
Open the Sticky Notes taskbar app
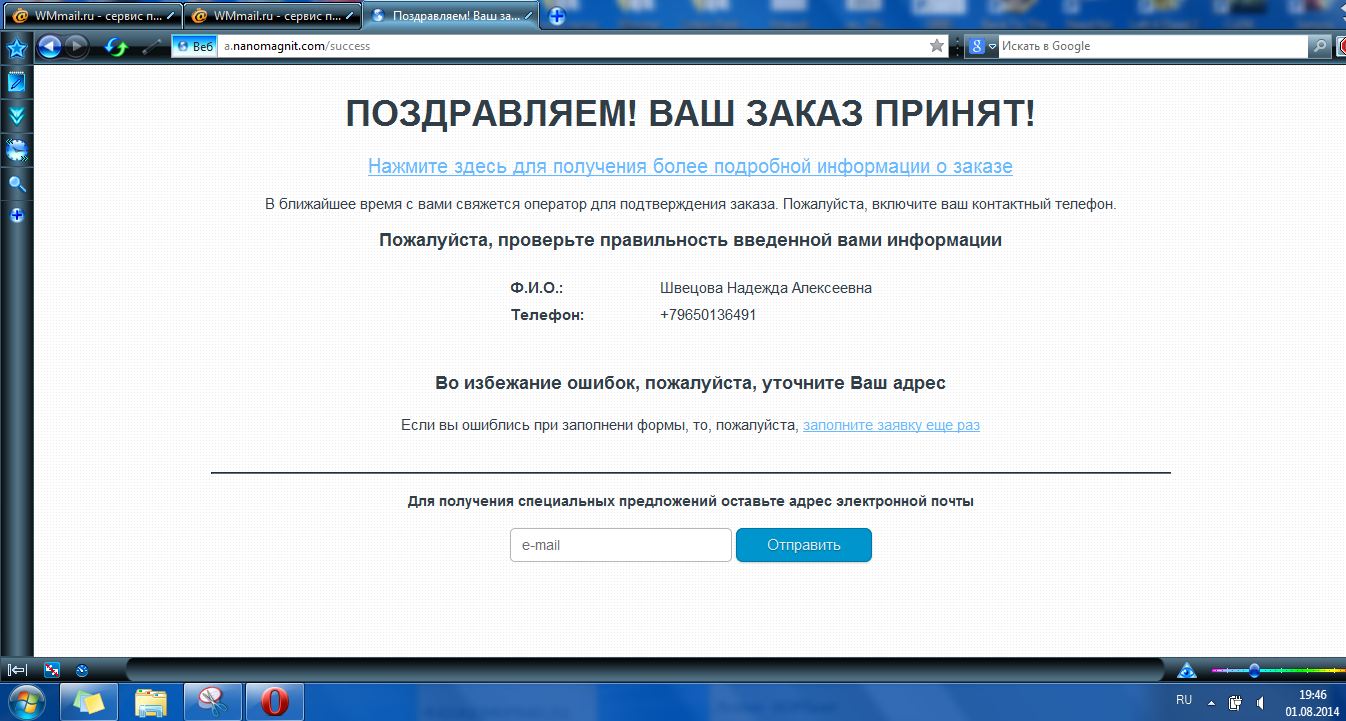88,702
